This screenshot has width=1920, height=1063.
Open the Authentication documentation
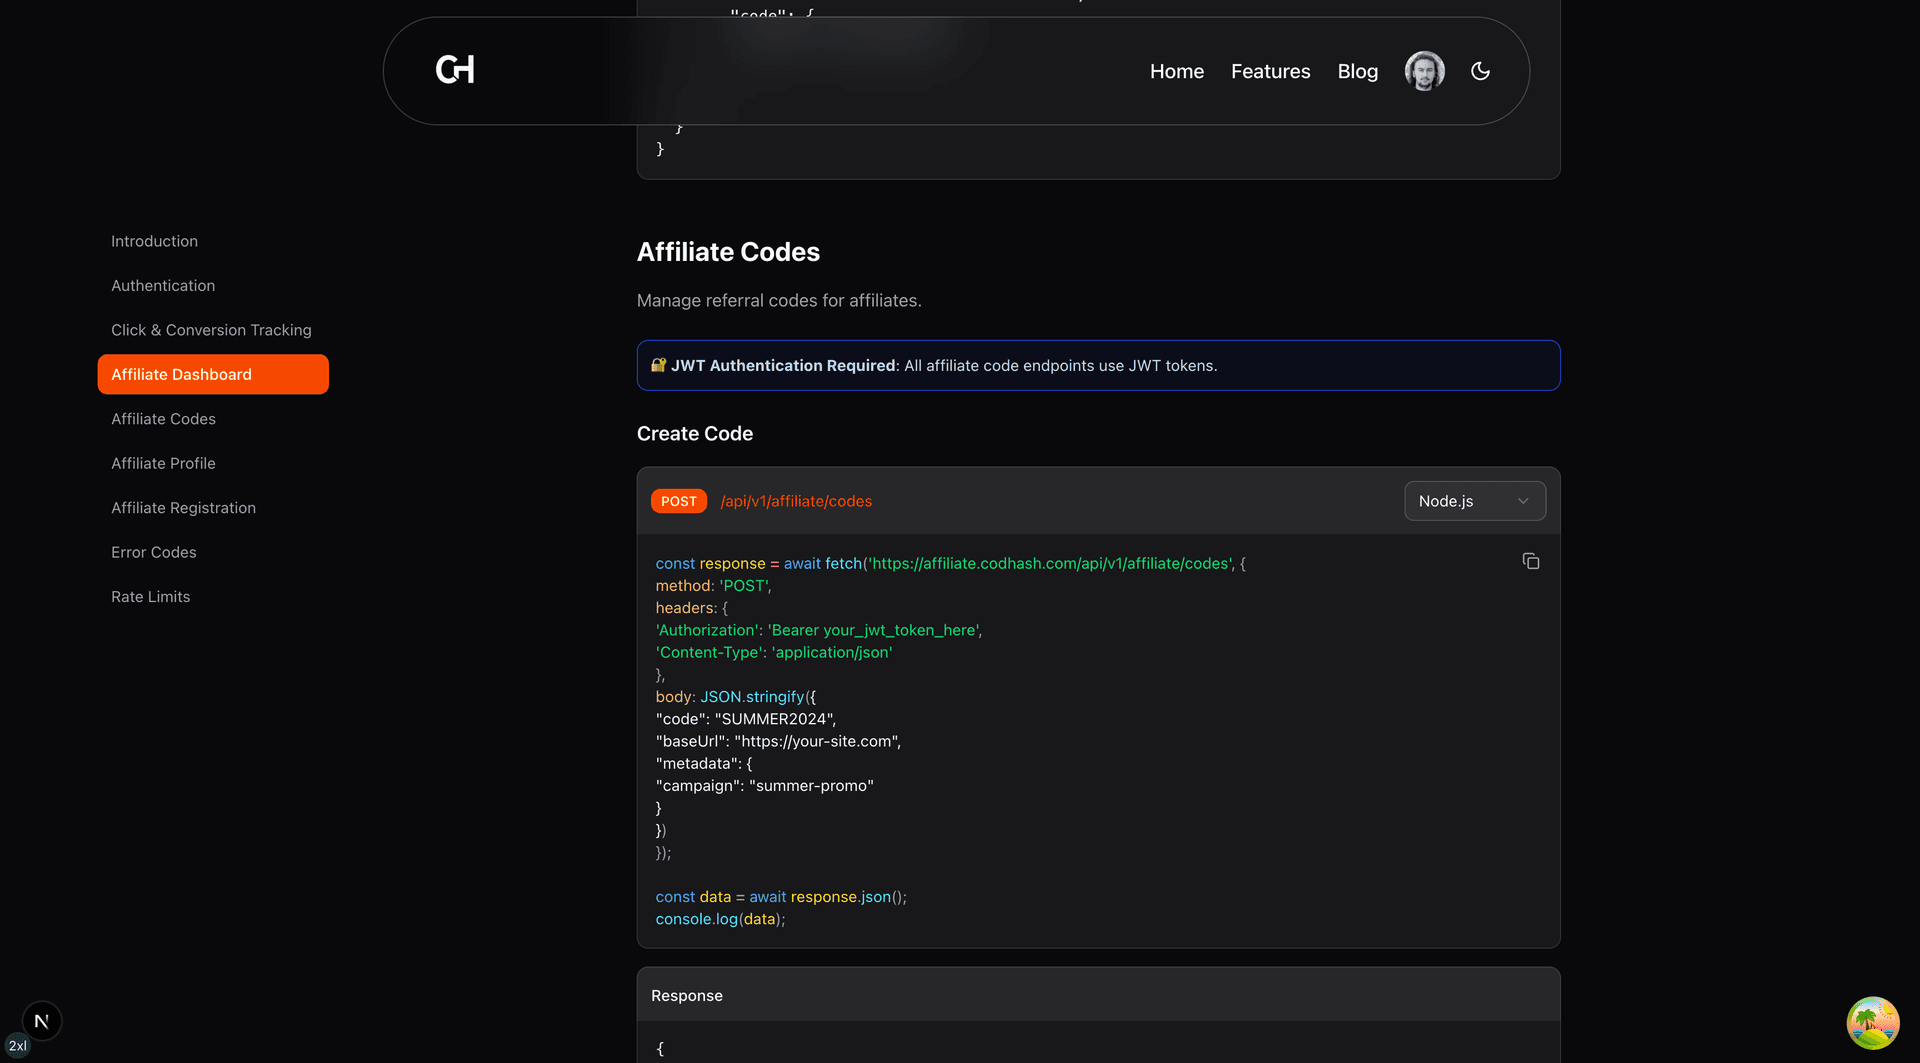(163, 285)
